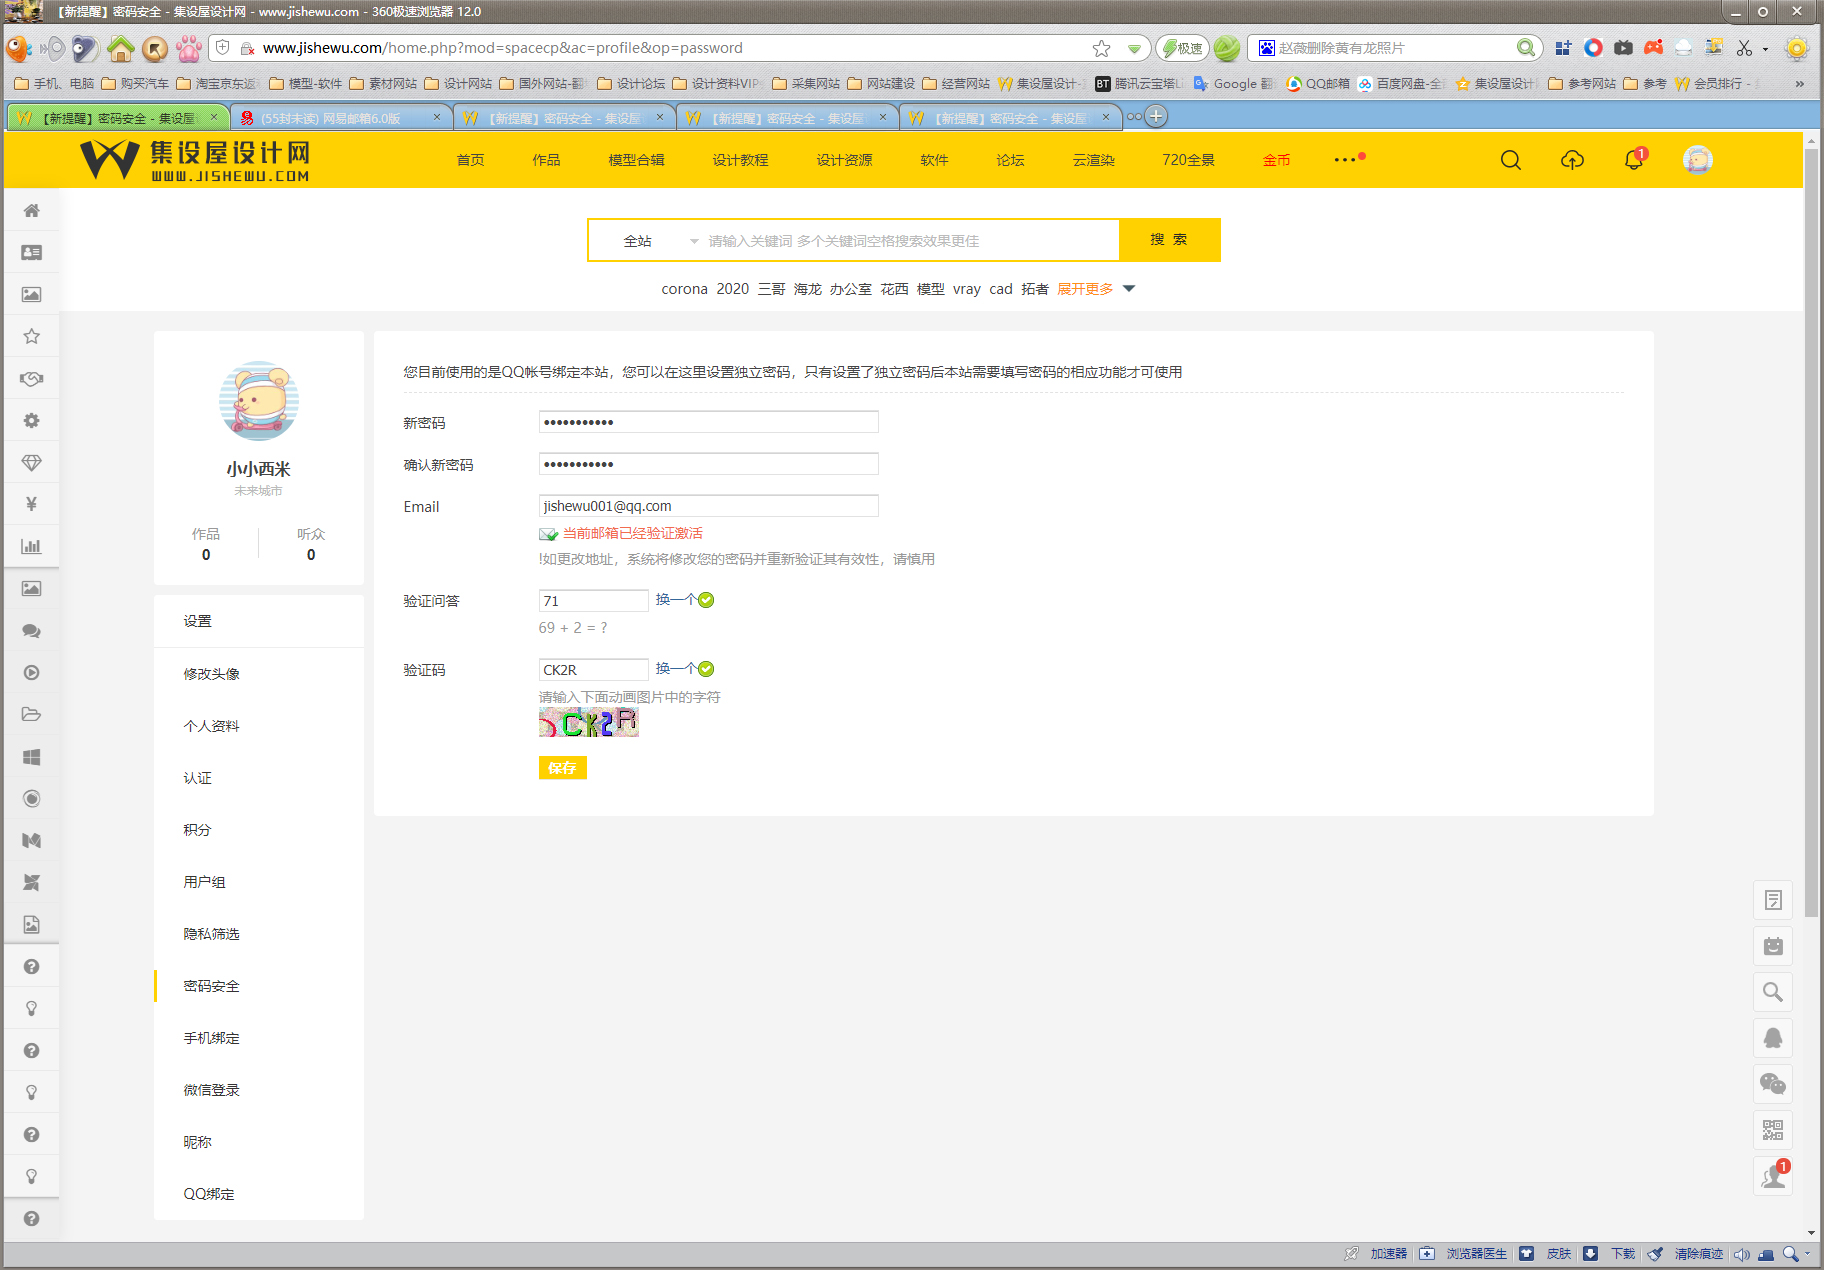Click the corona hot keyword link
The height and width of the screenshot is (1270, 1824).
pos(684,289)
